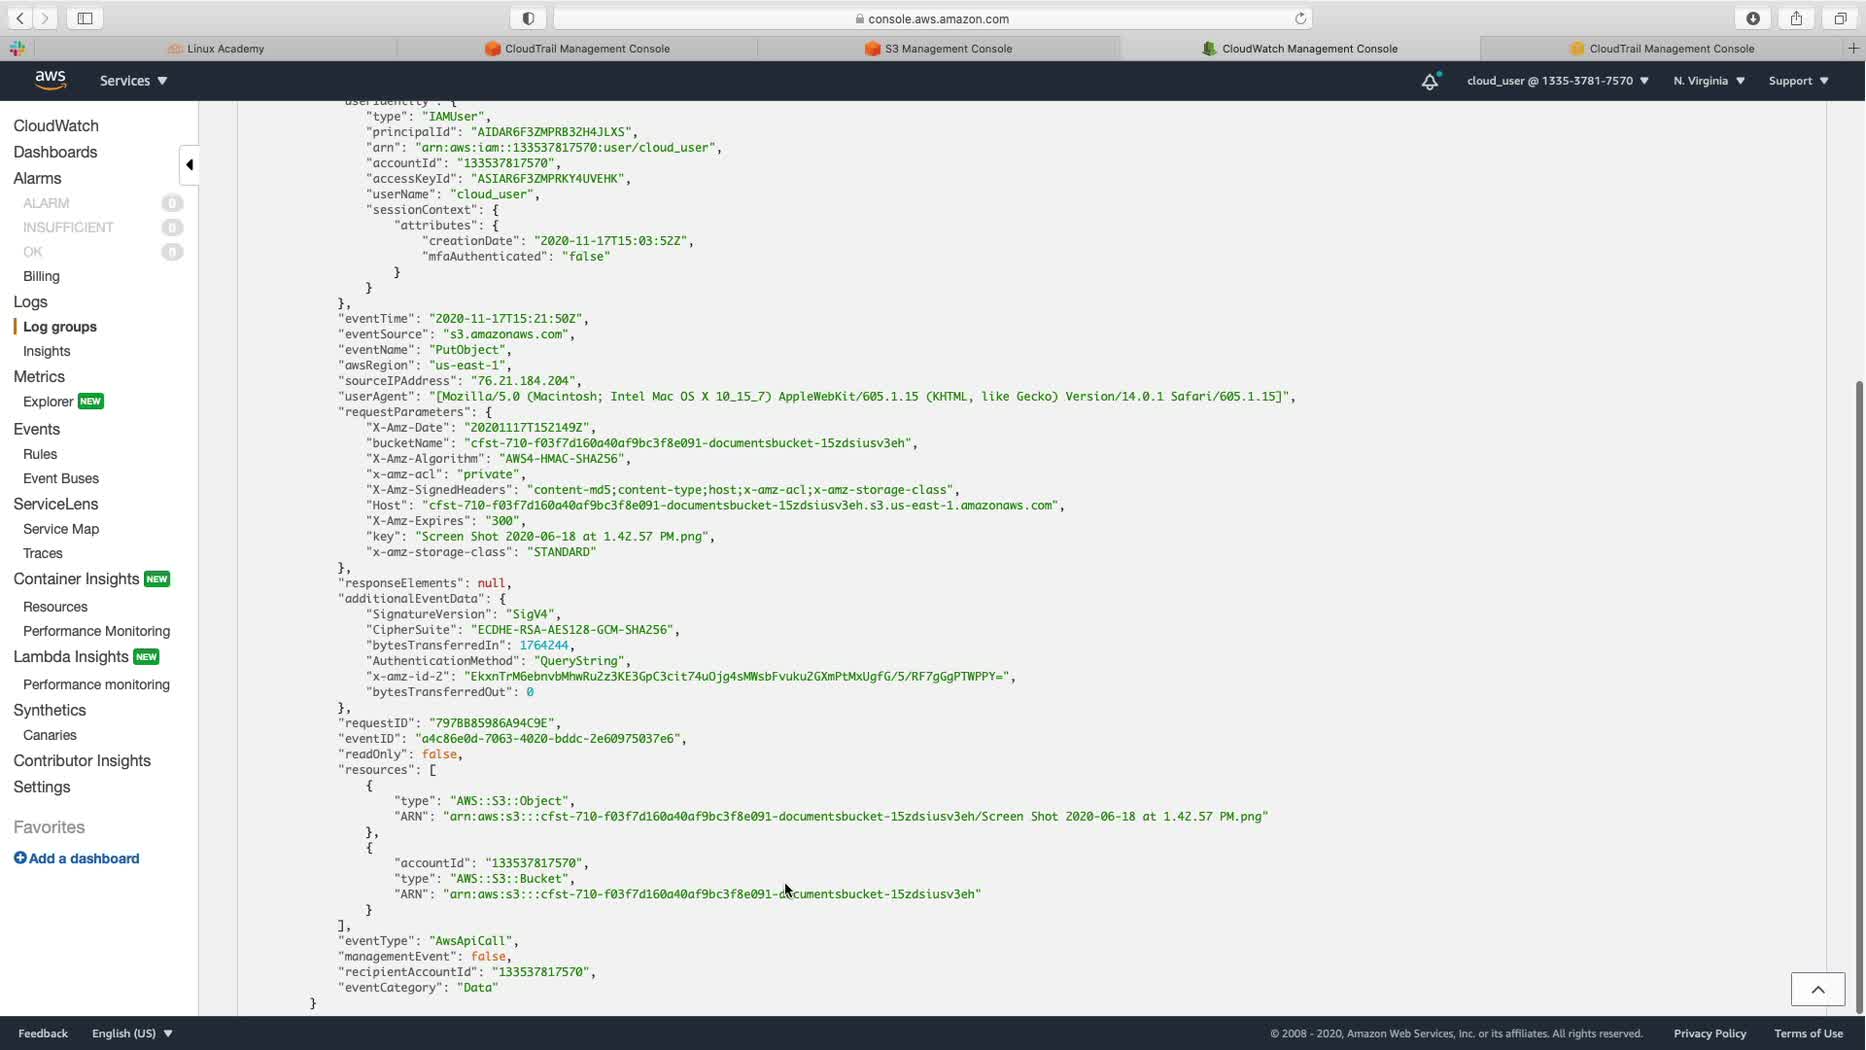Go to AWS home via logo
This screenshot has width=1866, height=1050.
click(x=50, y=80)
